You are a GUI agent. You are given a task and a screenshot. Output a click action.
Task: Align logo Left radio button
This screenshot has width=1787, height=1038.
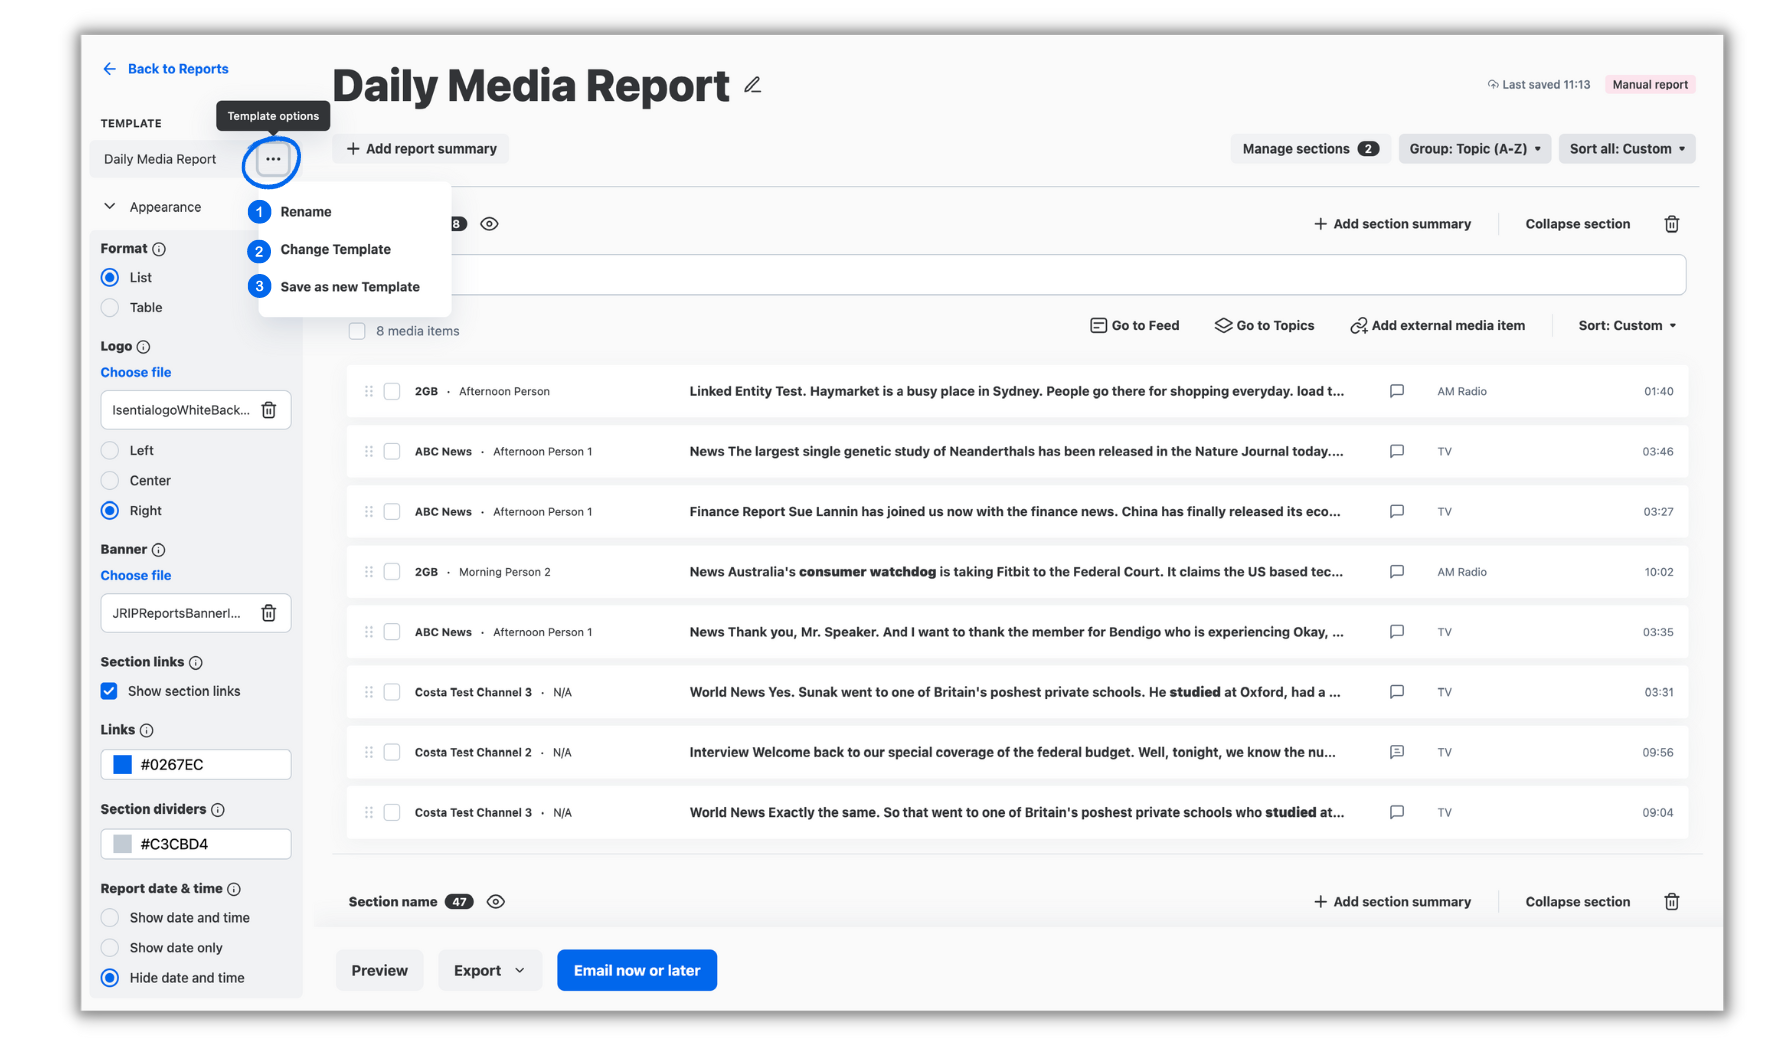[110, 451]
